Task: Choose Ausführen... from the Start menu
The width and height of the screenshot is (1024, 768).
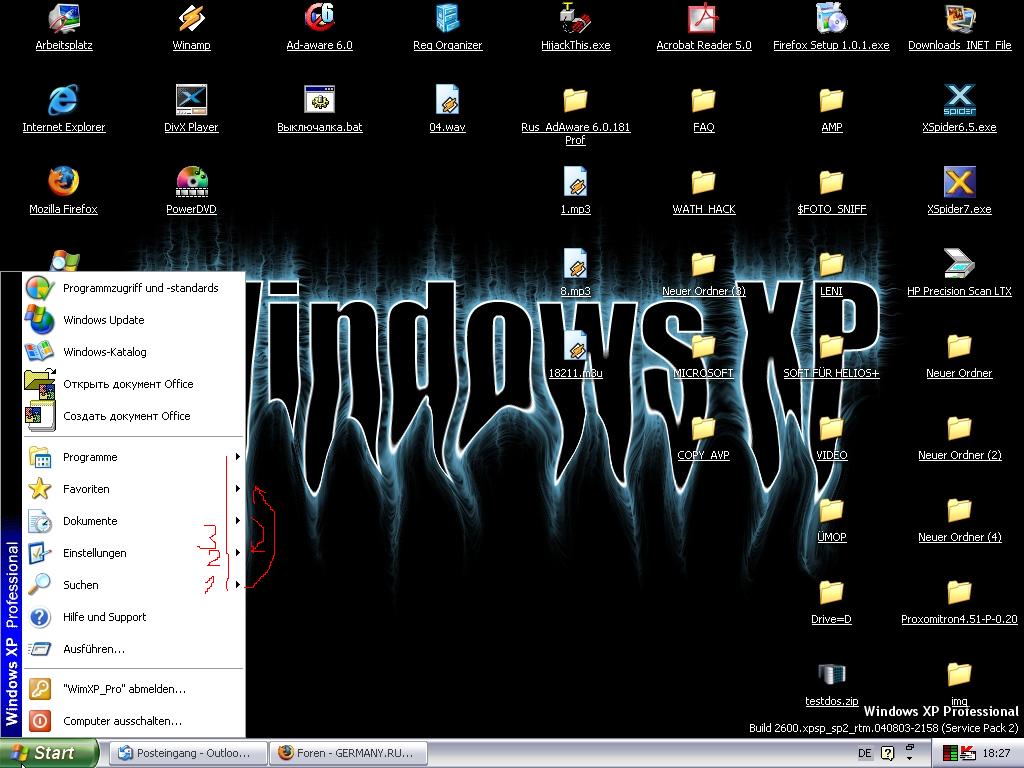Action: point(133,649)
